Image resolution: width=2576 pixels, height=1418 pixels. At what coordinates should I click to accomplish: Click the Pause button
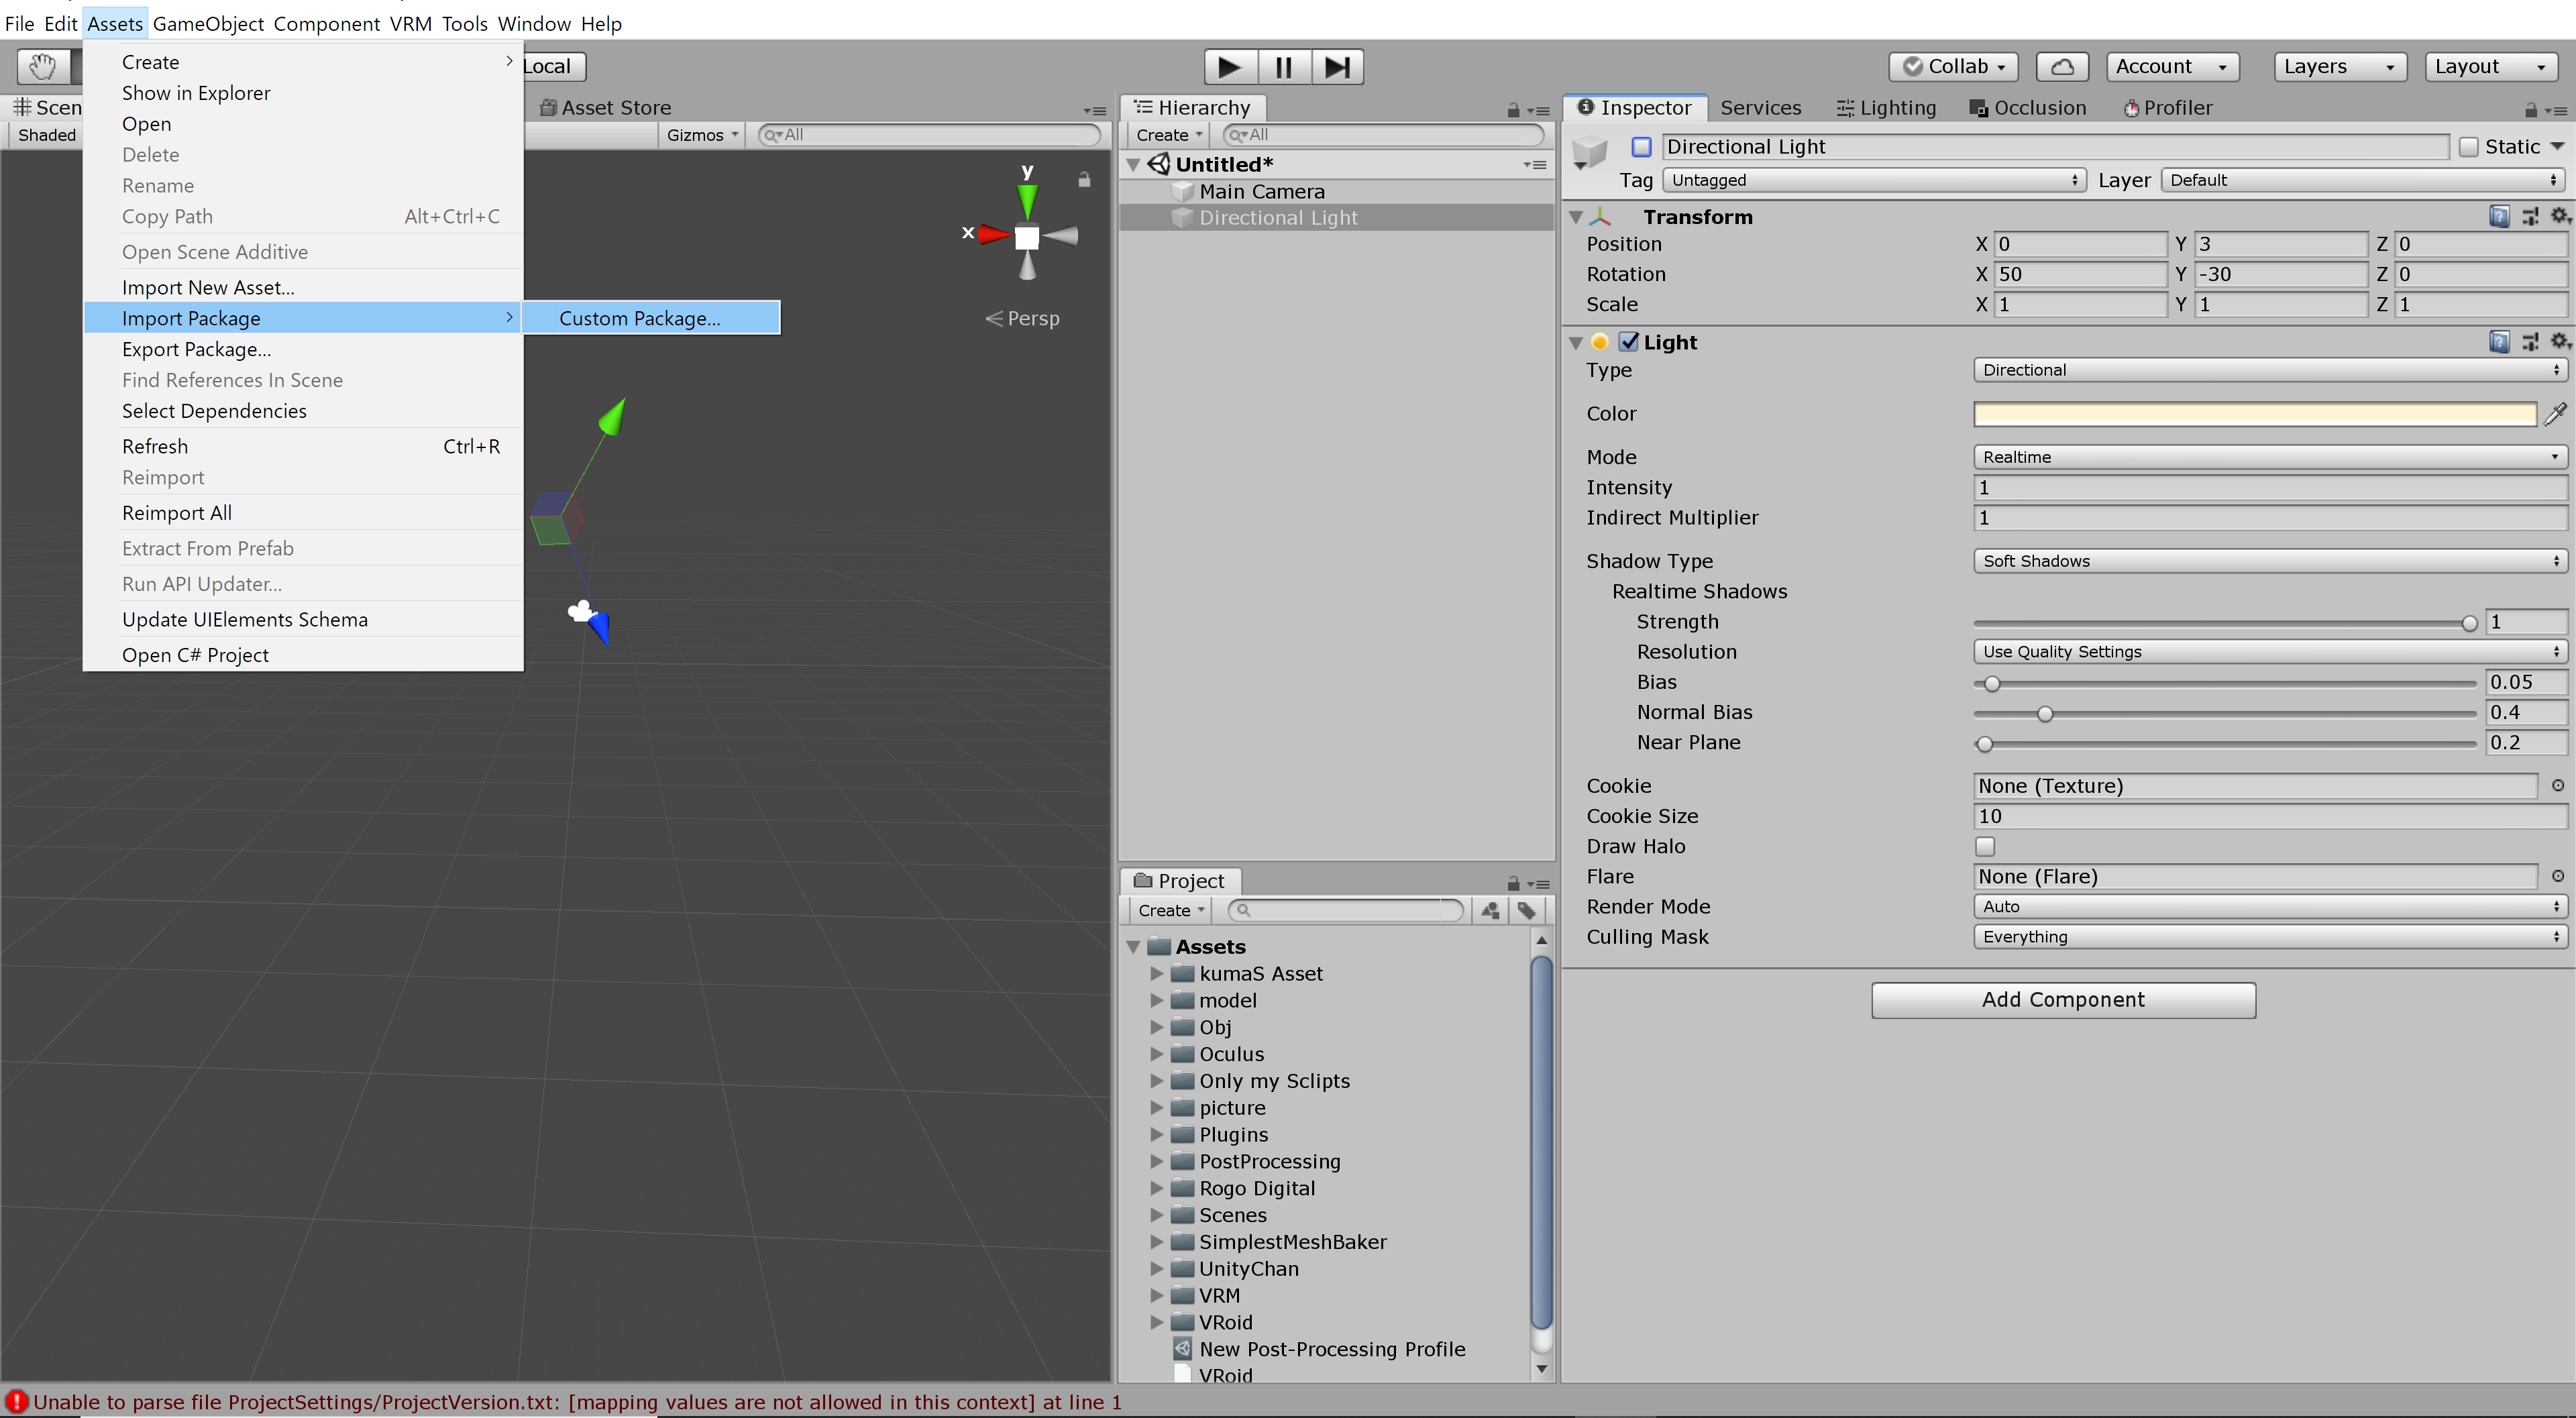(x=1283, y=67)
